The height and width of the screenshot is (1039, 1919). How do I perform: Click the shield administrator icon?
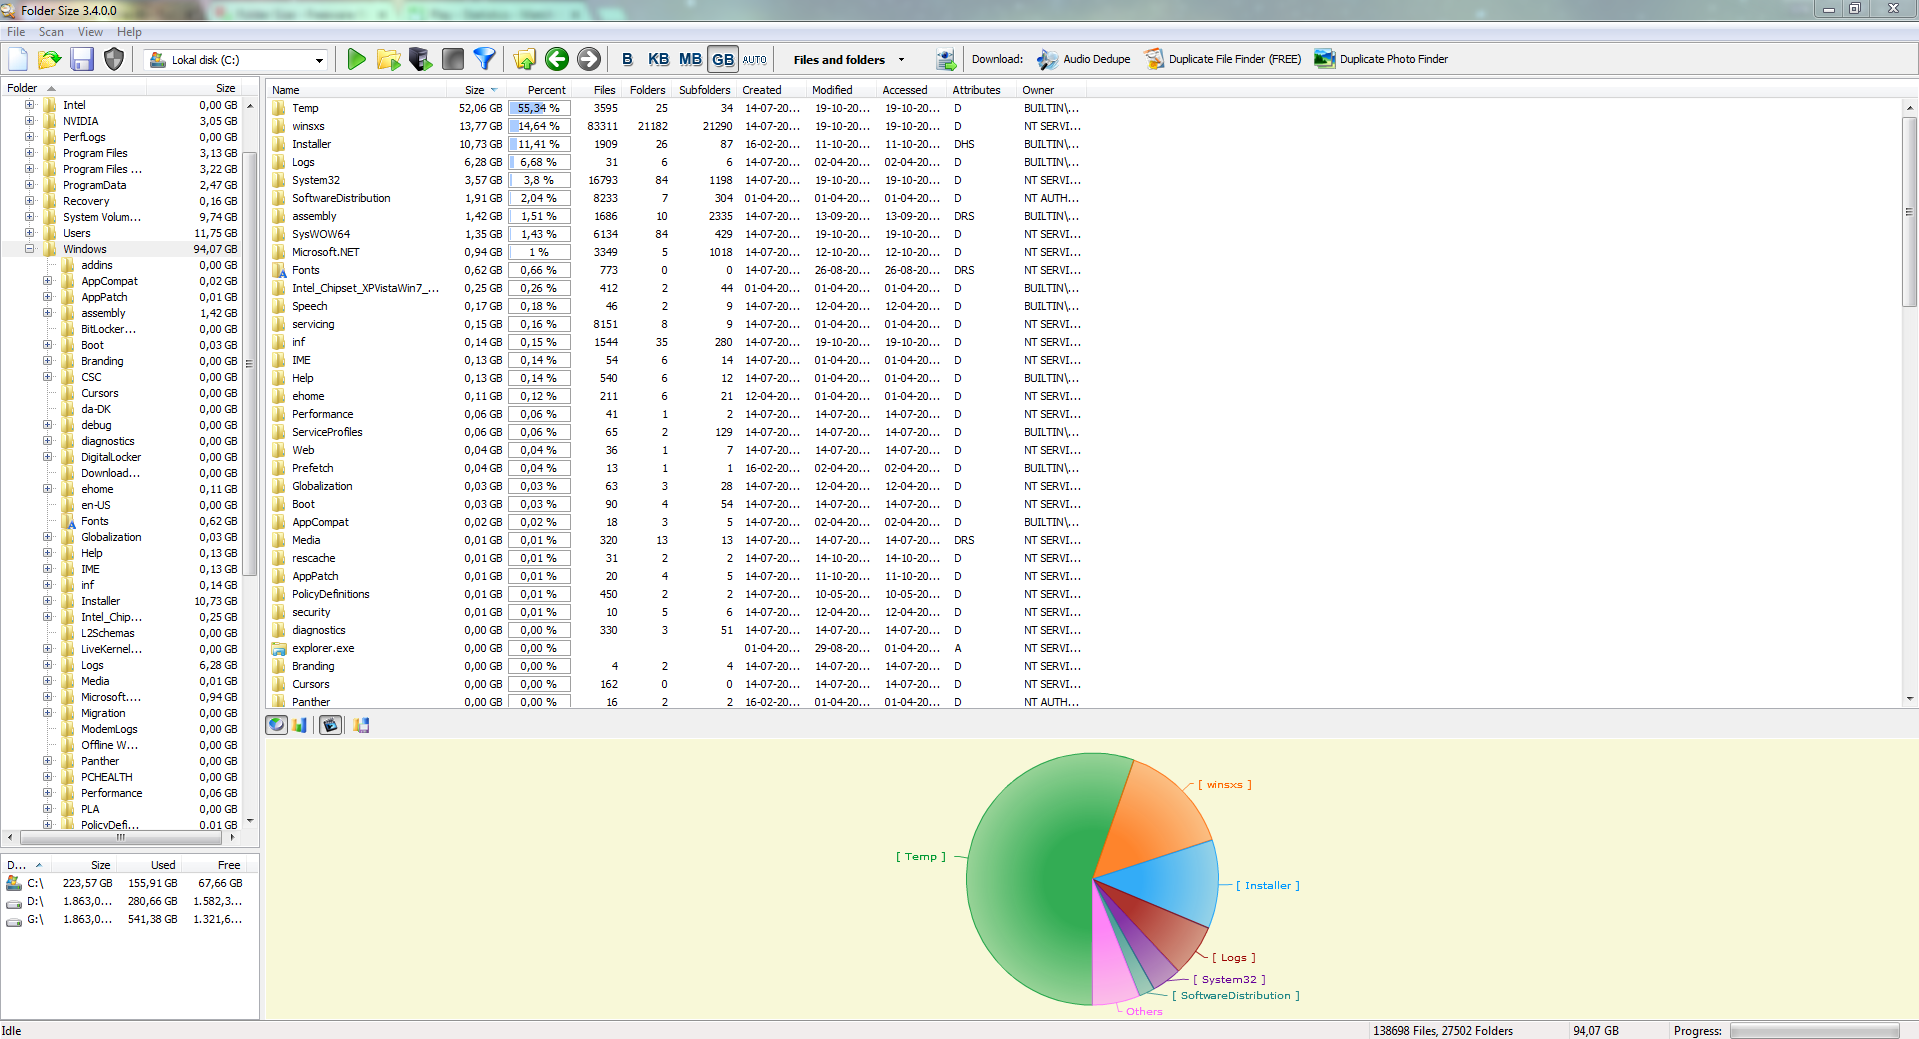click(x=114, y=59)
